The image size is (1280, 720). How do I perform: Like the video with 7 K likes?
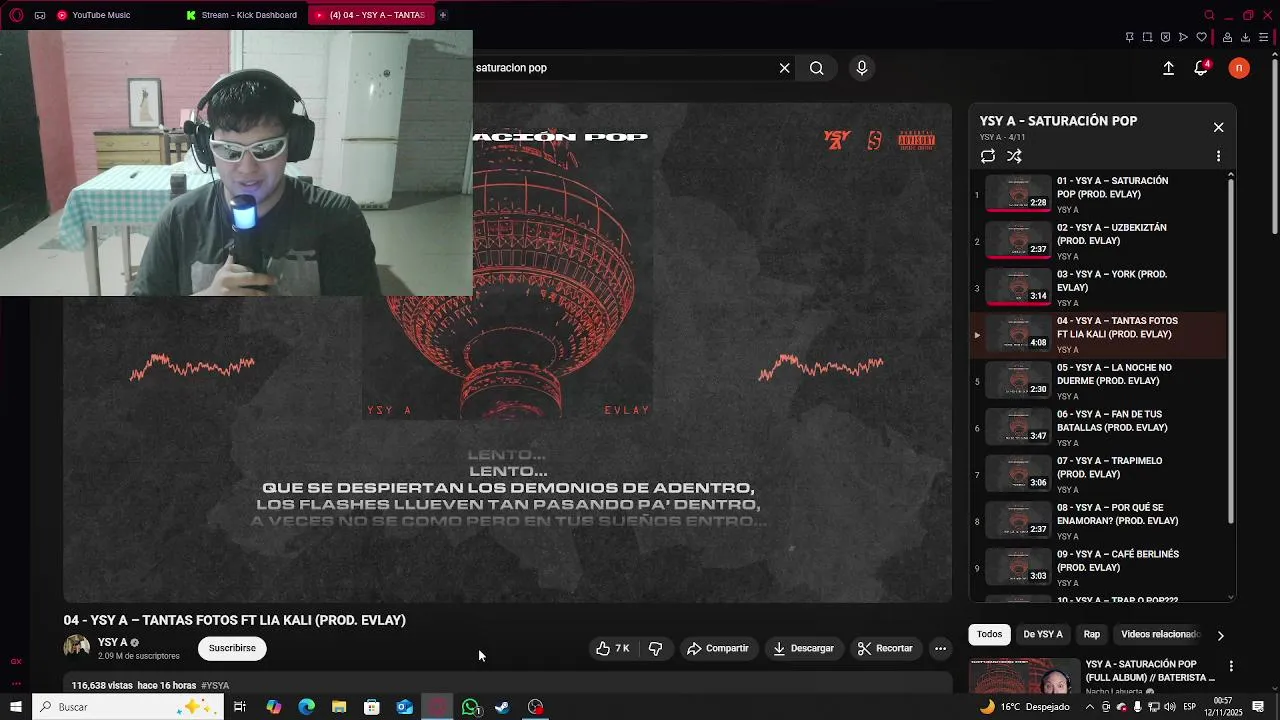click(x=613, y=648)
